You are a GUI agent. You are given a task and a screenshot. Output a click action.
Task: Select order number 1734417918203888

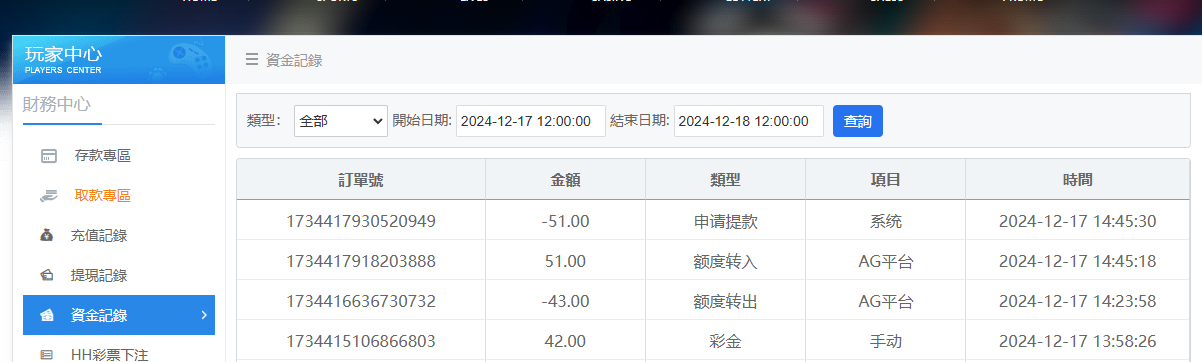coord(361,261)
